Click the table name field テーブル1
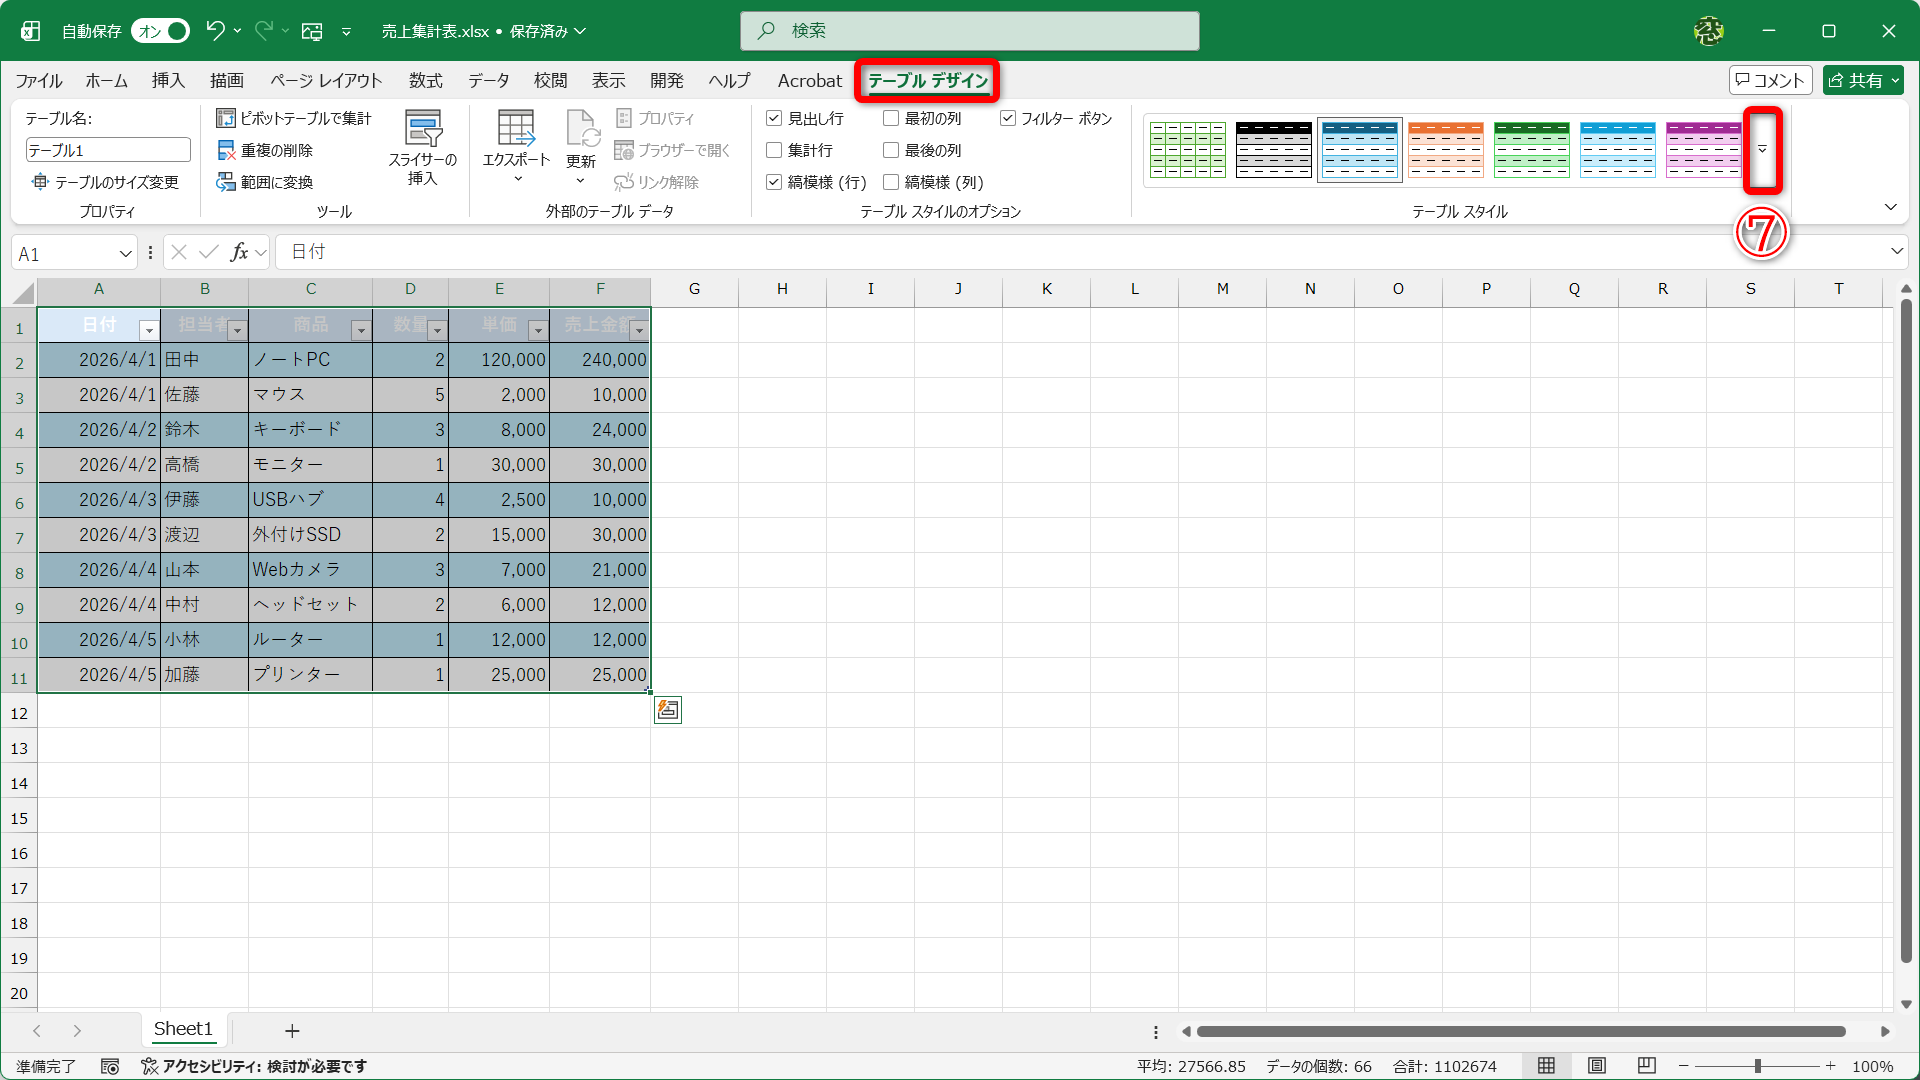 coord(107,150)
